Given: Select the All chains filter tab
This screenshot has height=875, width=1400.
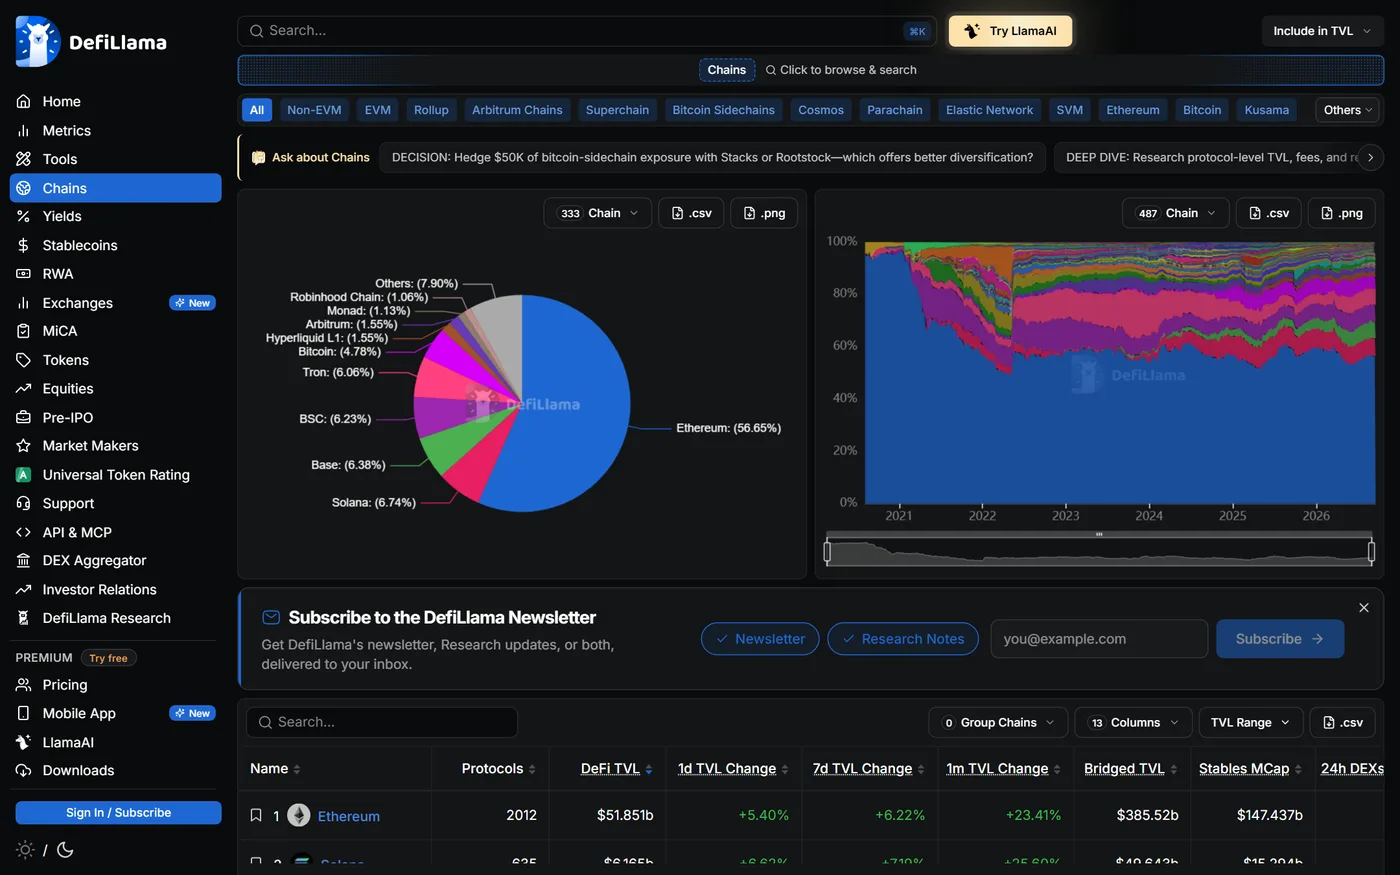Looking at the screenshot, I should pyautogui.click(x=257, y=110).
